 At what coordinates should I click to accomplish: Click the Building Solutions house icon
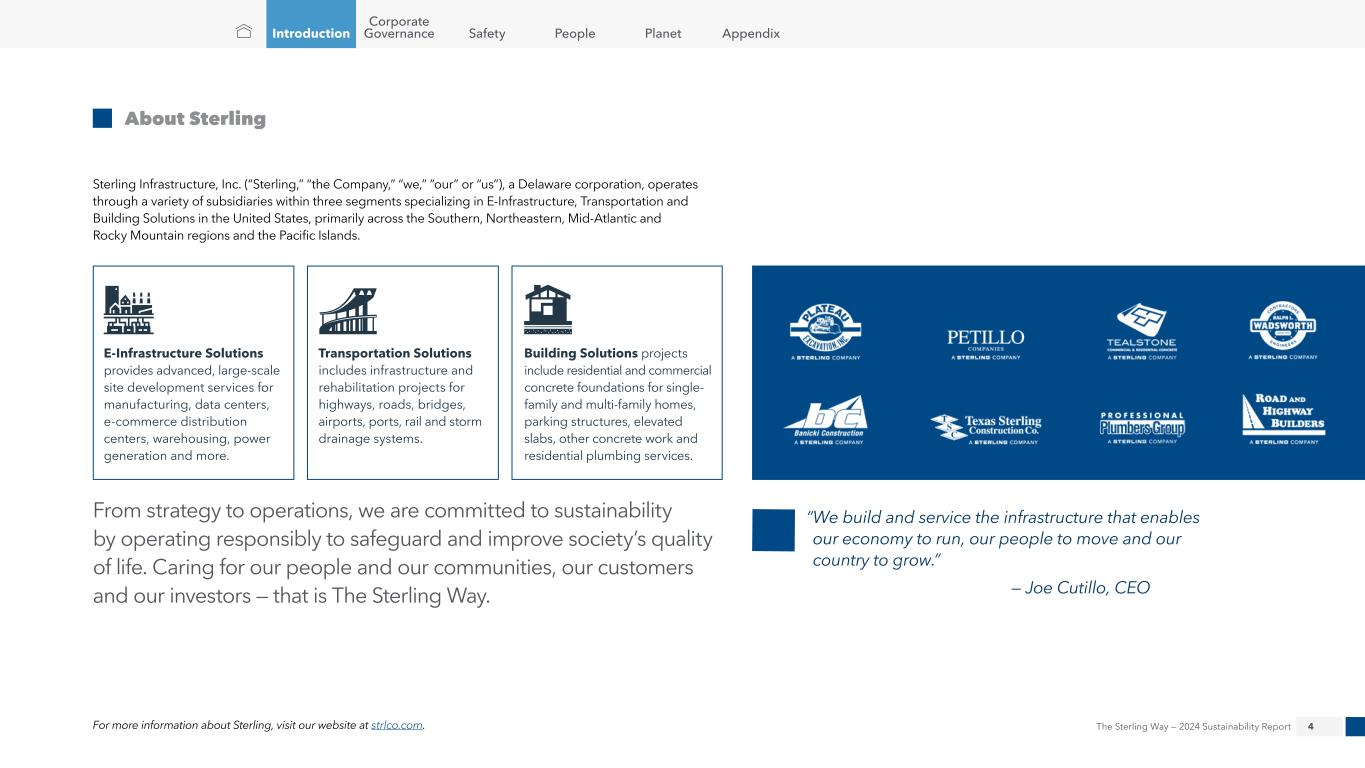pyautogui.click(x=548, y=309)
